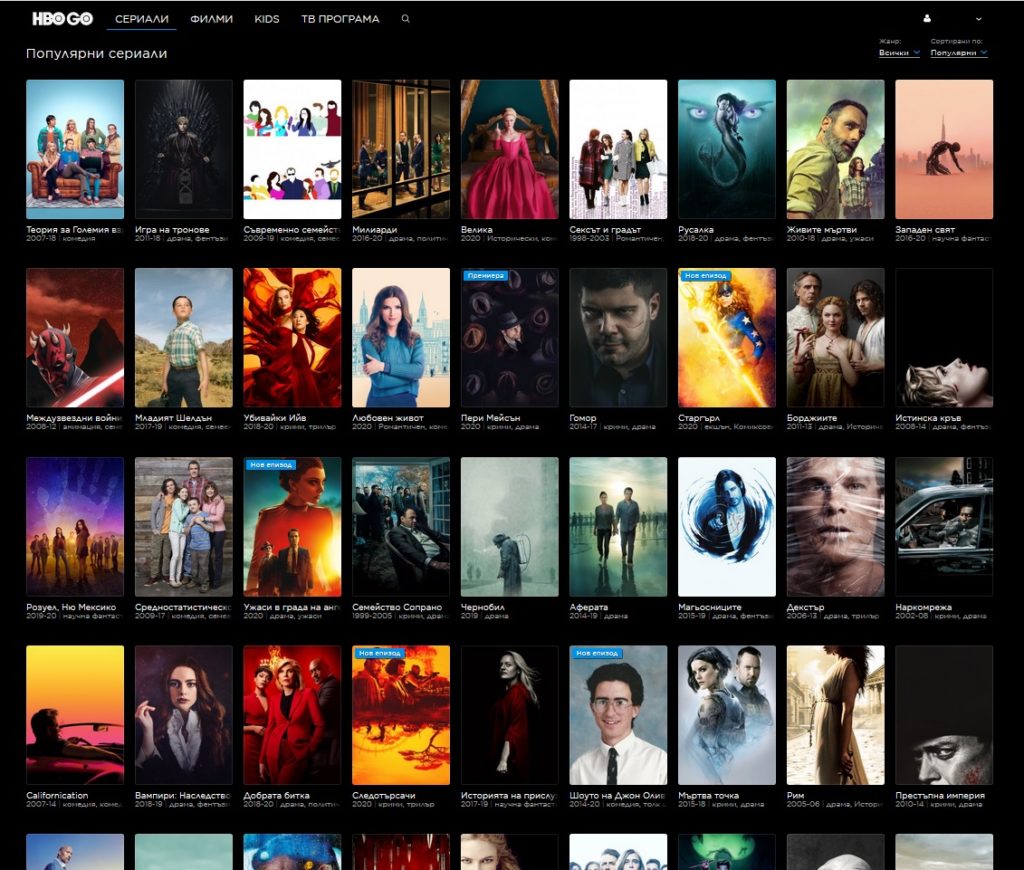Open the Гомор series poster

618,338
